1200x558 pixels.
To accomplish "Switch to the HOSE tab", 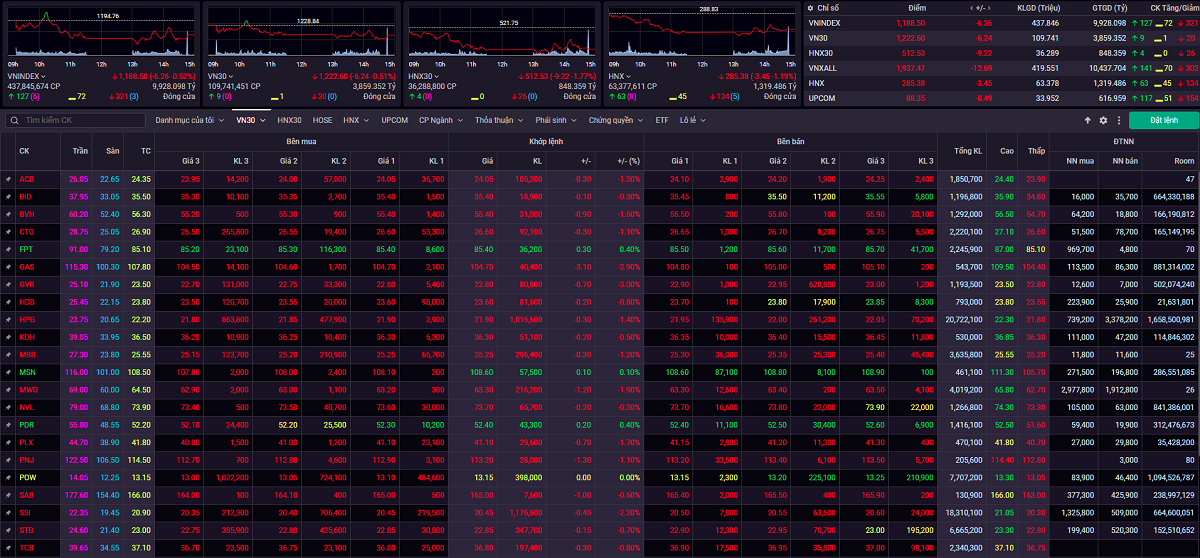I will [x=323, y=120].
